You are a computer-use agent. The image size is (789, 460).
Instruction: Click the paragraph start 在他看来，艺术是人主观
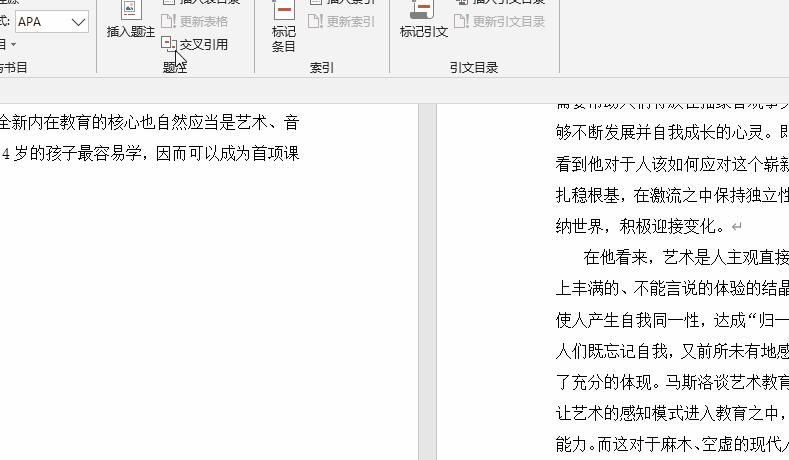686,258
